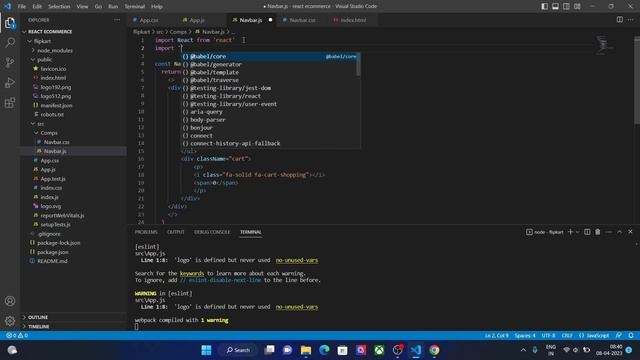Image resolution: width=640 pixels, height=360 pixels.
Task: Collapse the REACT ECOMMERCE root folder
Action: point(50,31)
